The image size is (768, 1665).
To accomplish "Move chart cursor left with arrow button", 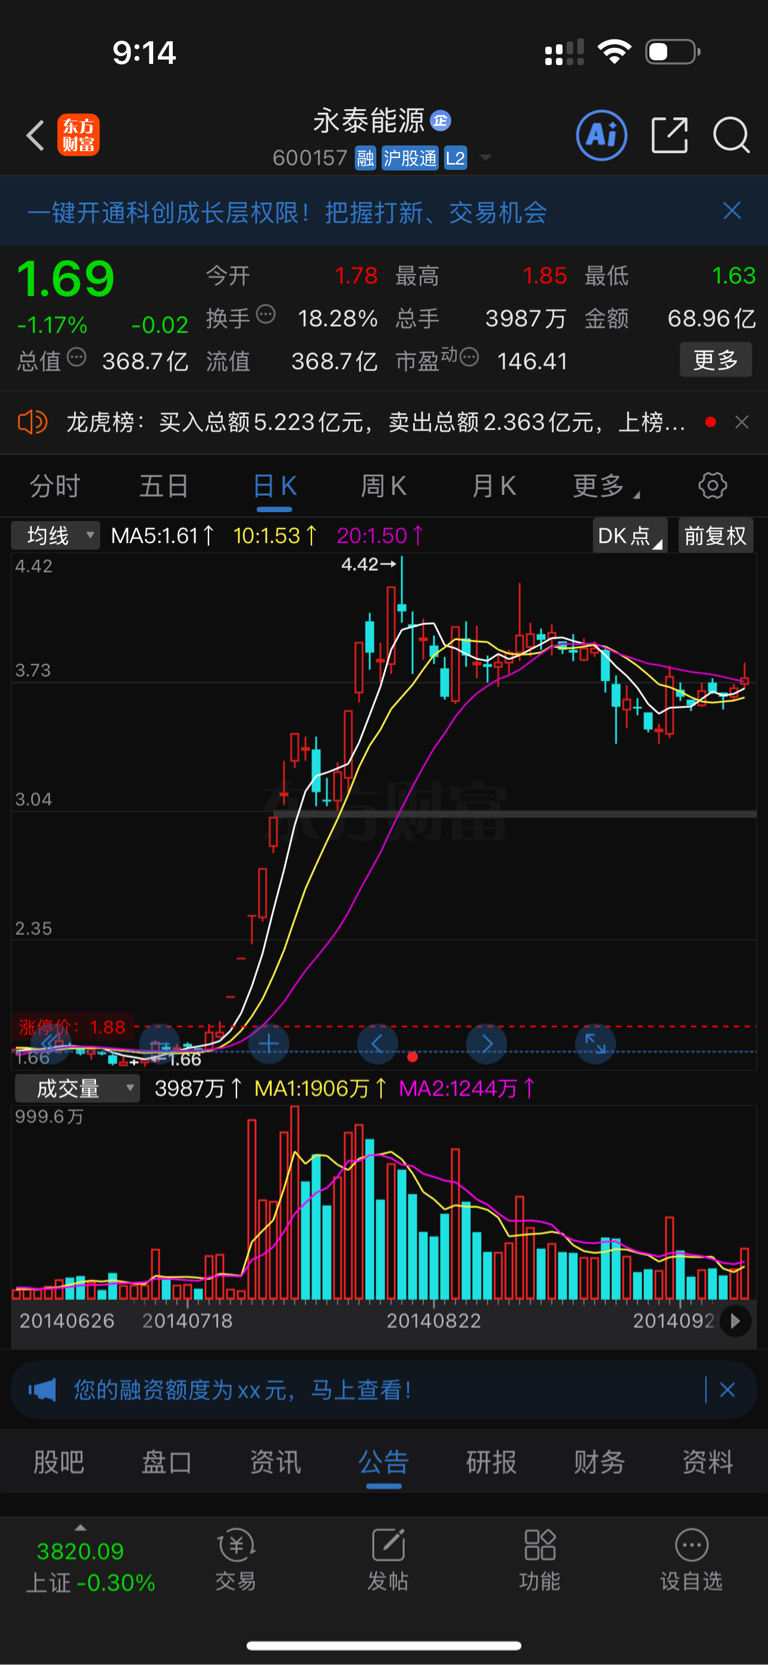I will point(377,1044).
